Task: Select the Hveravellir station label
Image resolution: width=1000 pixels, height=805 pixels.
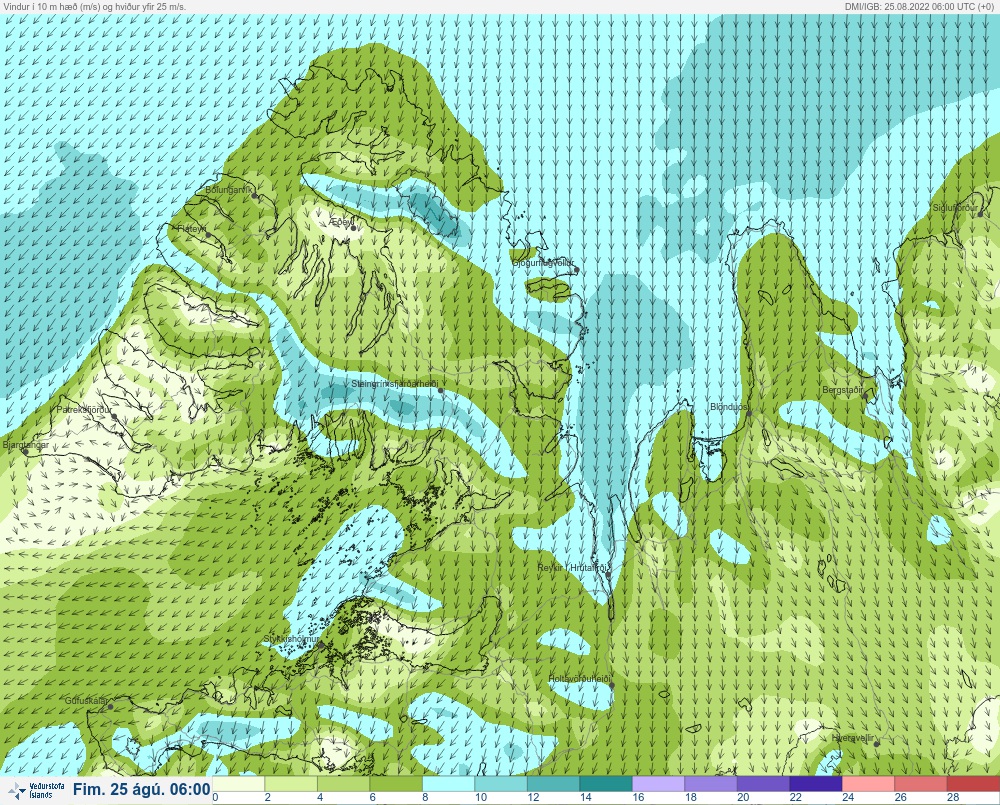Action: pyautogui.click(x=853, y=738)
